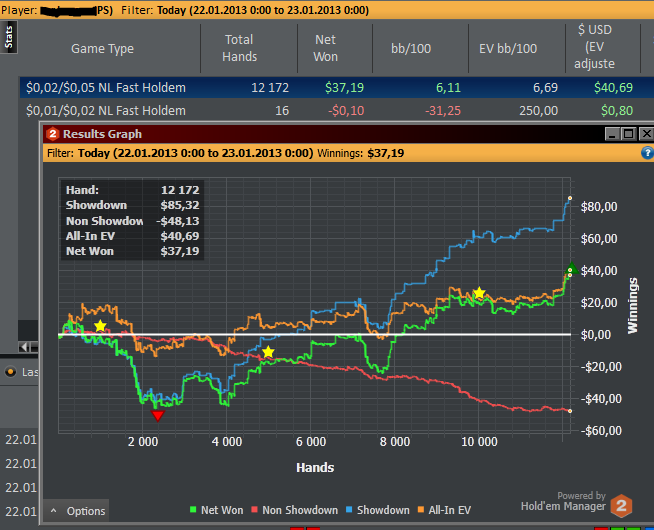Sort by the Game Type column header
Screen dimensions: 654x530
pyautogui.click(x=102, y=49)
